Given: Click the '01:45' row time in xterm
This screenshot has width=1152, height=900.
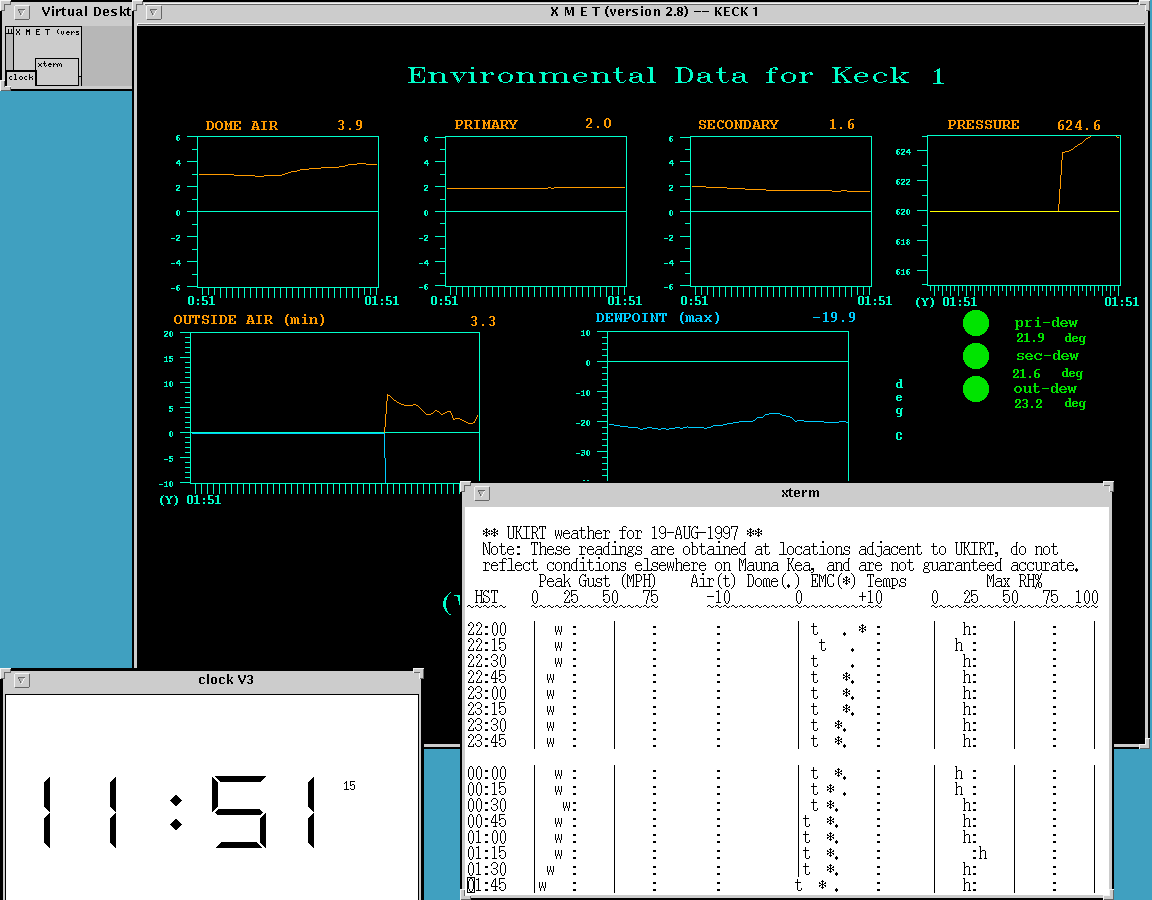Looking at the screenshot, I should [486, 885].
